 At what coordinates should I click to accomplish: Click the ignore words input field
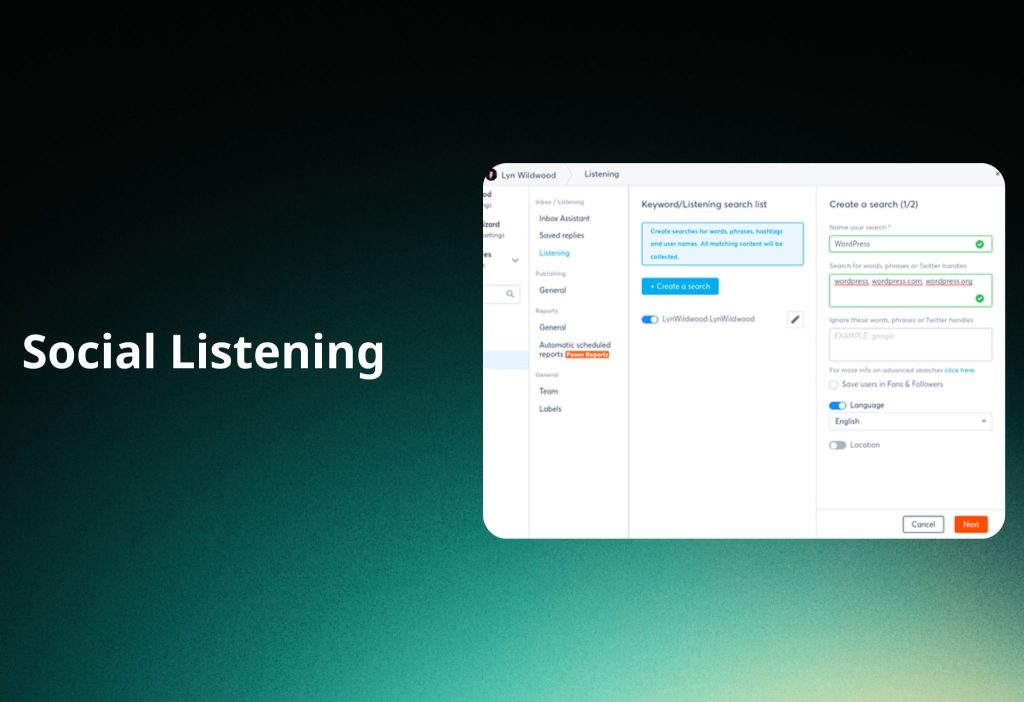(x=910, y=344)
